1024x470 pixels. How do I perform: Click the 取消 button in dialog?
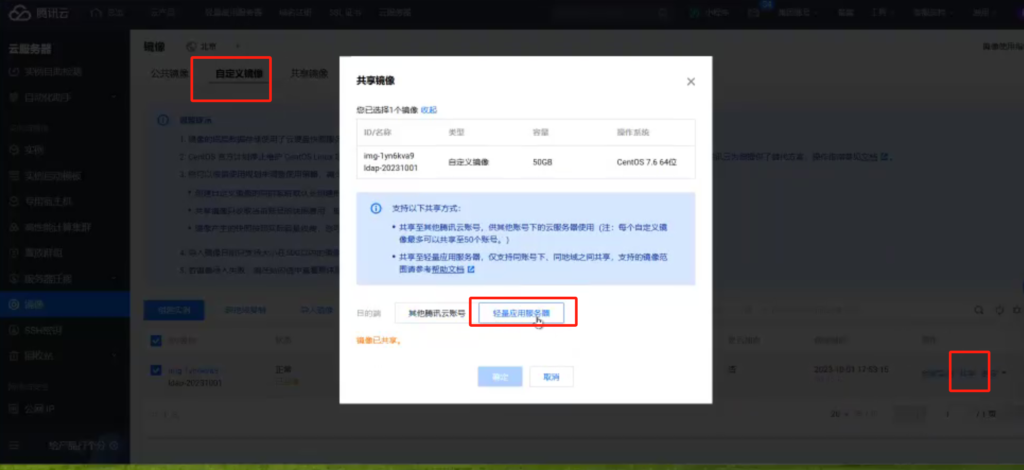(x=551, y=377)
